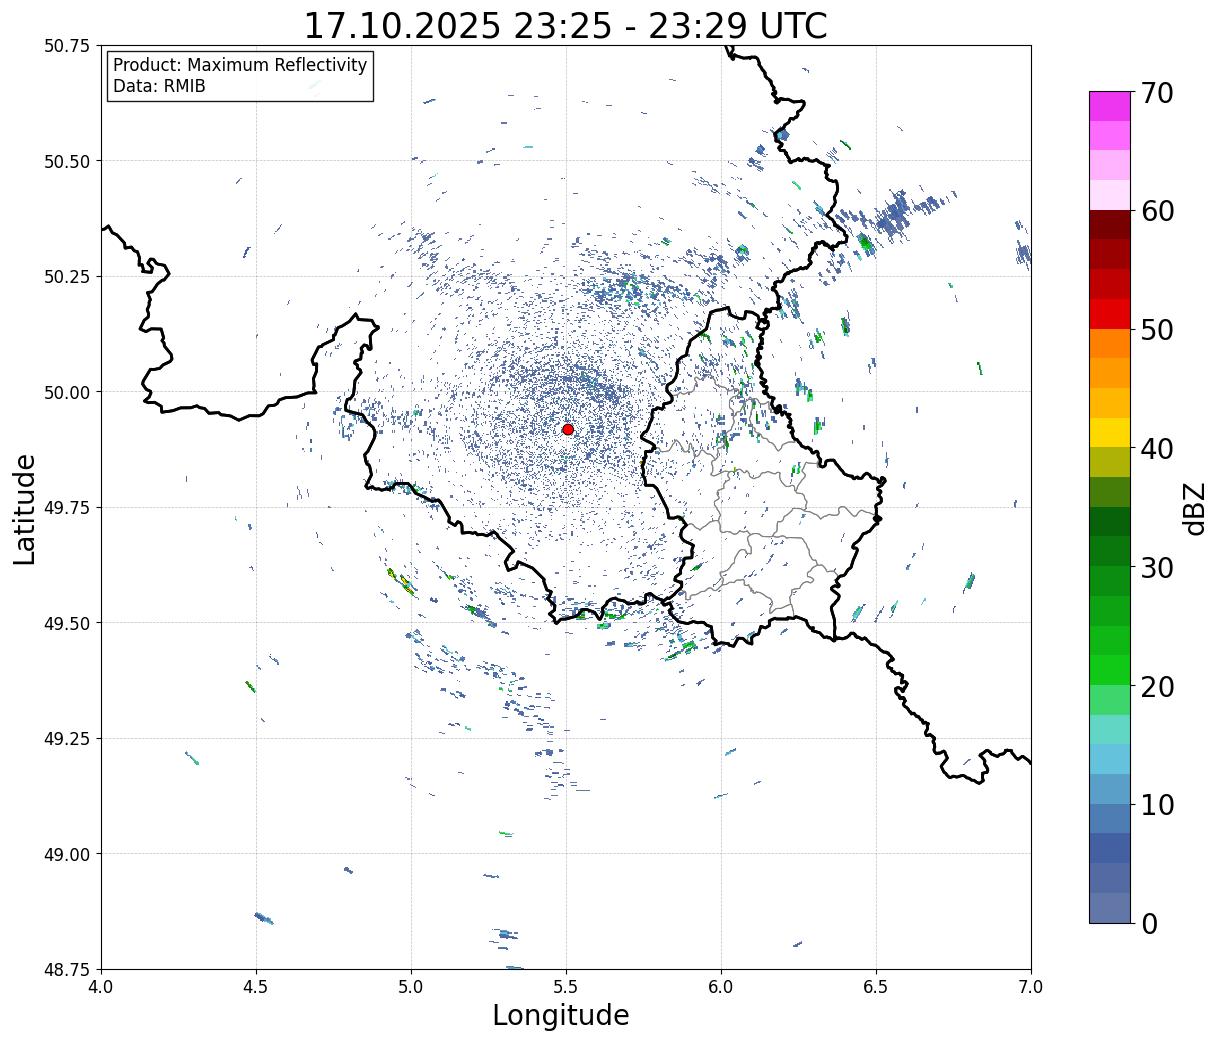The image size is (1219, 1040).
Task: Click the red radar station marker
Action: tap(567, 429)
